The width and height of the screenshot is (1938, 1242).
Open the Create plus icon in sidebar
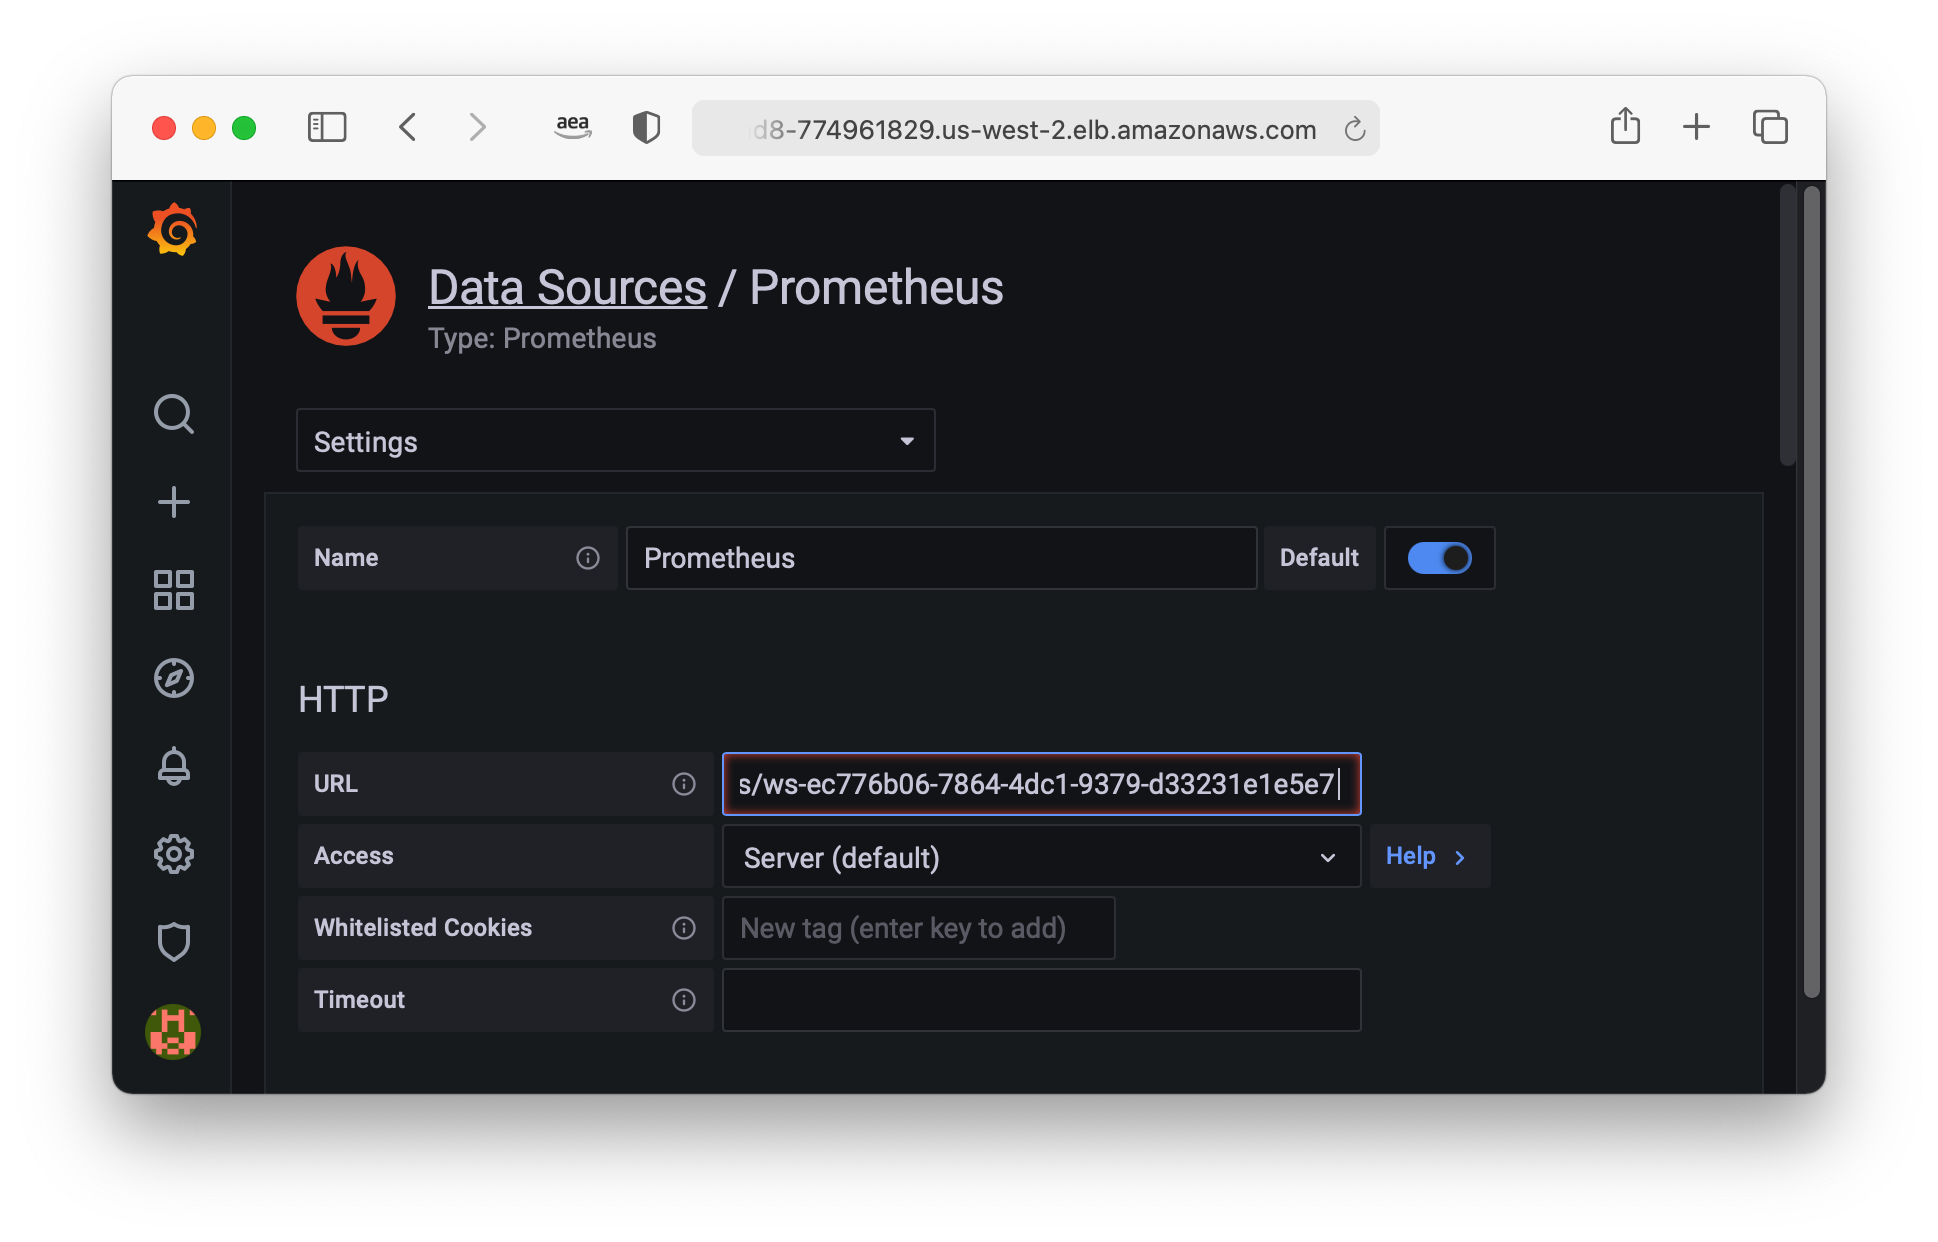tap(173, 502)
